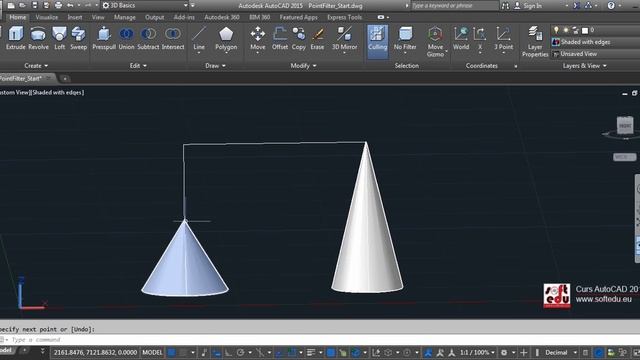Use the Copy modify tool
Screen dimensions: 640x360
(298, 39)
